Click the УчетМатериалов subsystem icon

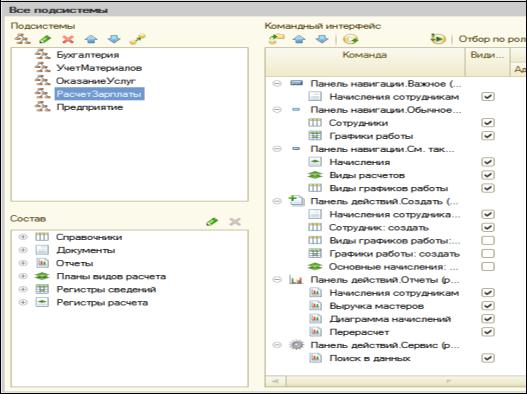pyautogui.click(x=42, y=68)
